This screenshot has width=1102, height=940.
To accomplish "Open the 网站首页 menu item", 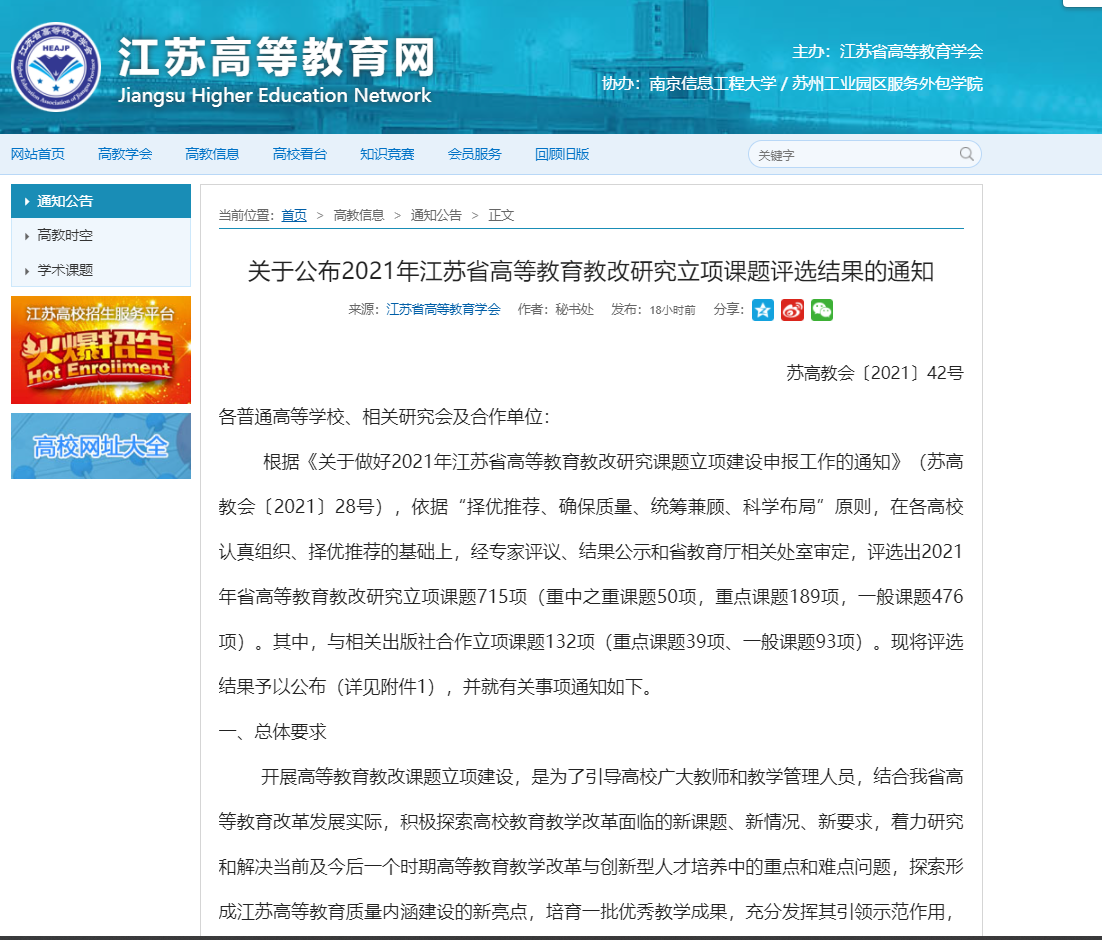I will pyautogui.click(x=38, y=154).
